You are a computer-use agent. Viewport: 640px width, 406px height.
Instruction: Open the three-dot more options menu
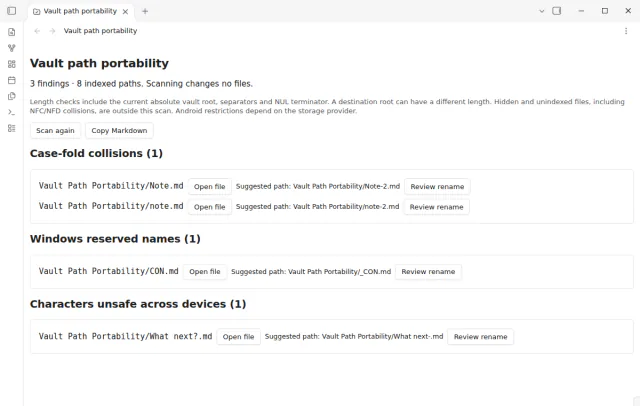[x=626, y=31]
